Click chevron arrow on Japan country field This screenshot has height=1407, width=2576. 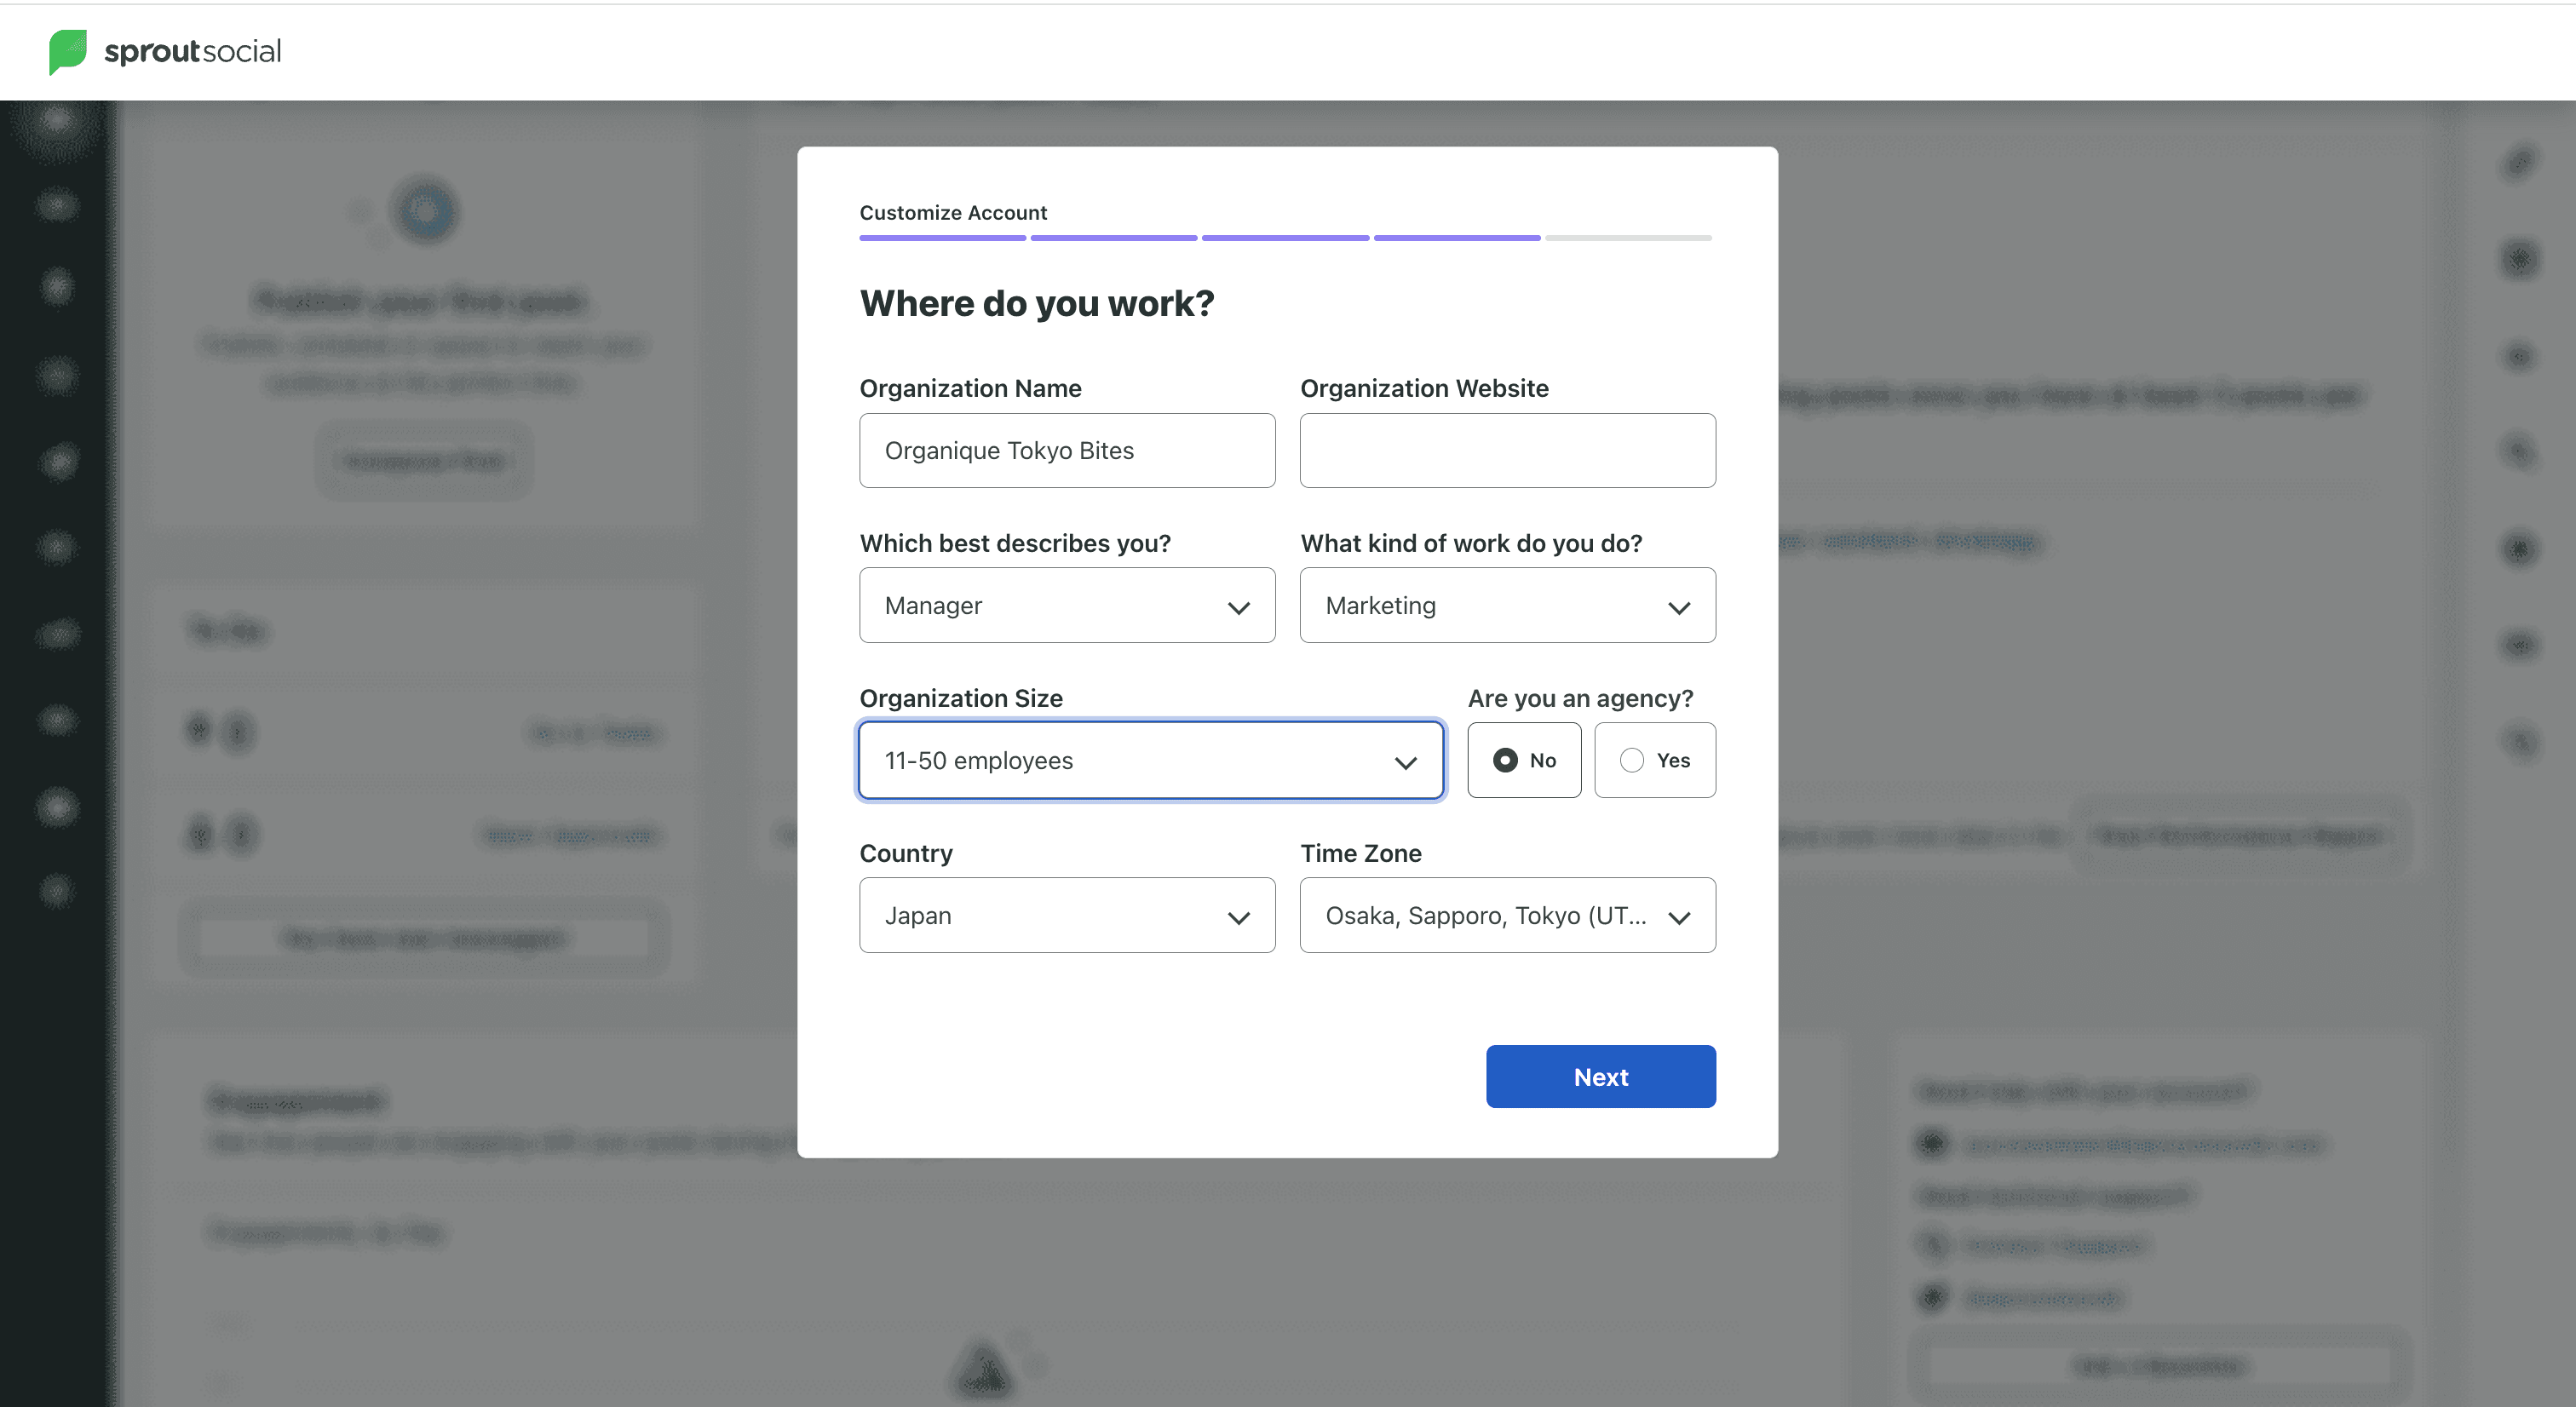[x=1238, y=917]
